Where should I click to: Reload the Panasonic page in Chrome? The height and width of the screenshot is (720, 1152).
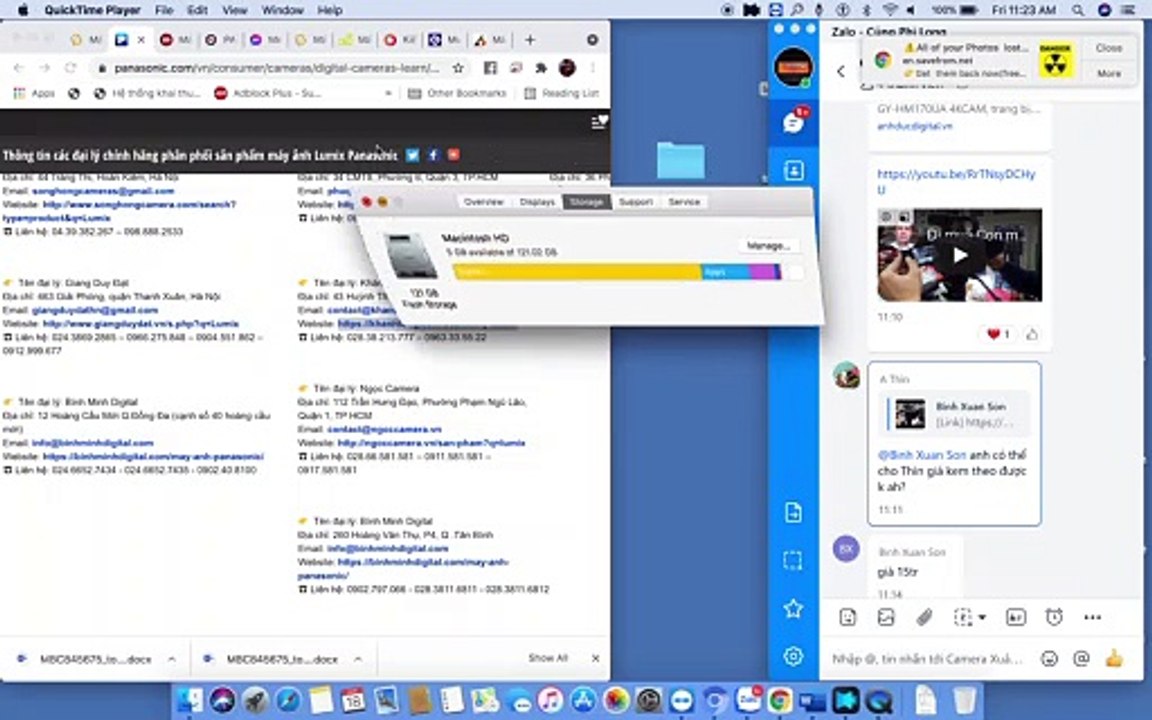click(x=71, y=68)
